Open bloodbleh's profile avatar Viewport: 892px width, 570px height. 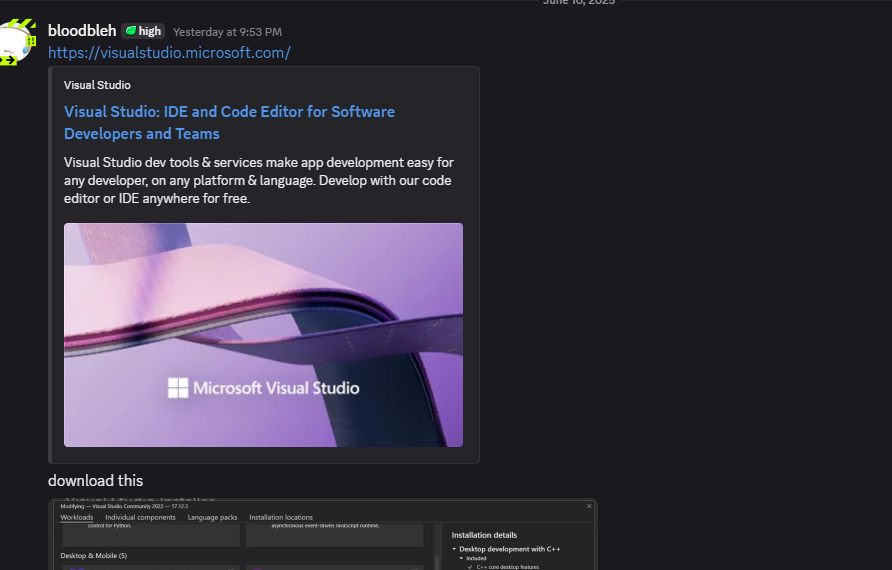coord(17,43)
